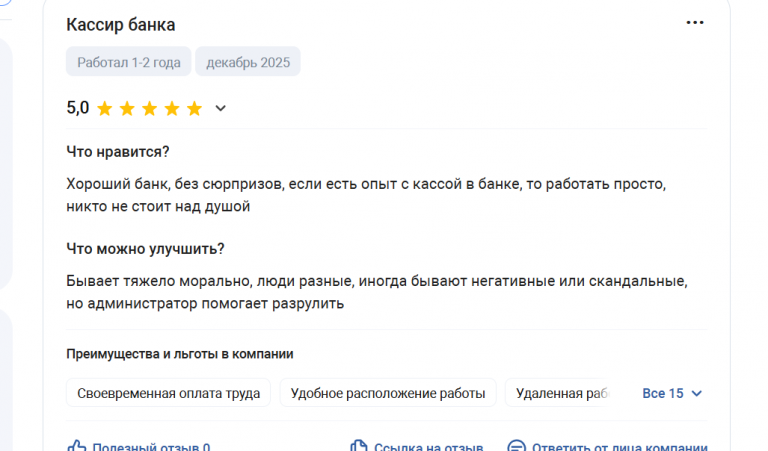Mark review as 'Полезный отзыв'
This screenshot has height=451, width=768.
click(x=150, y=447)
